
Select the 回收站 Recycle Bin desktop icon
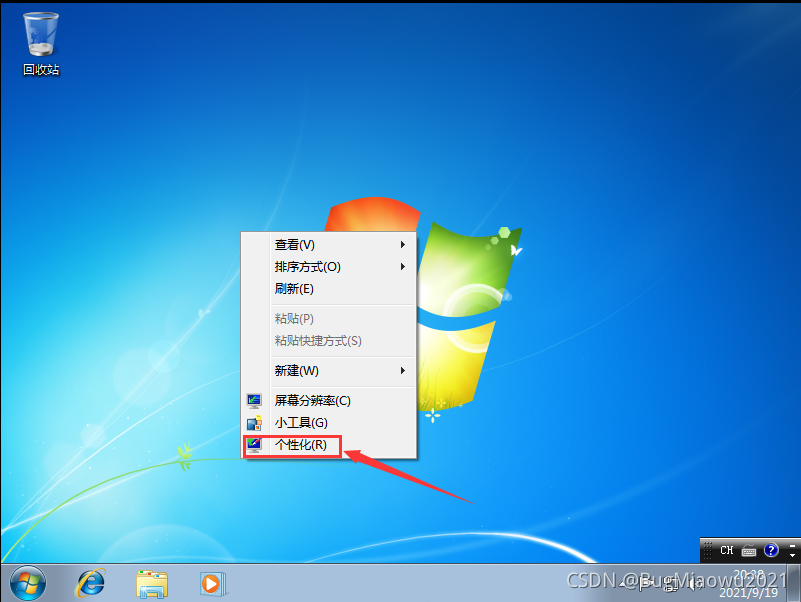tap(41, 44)
